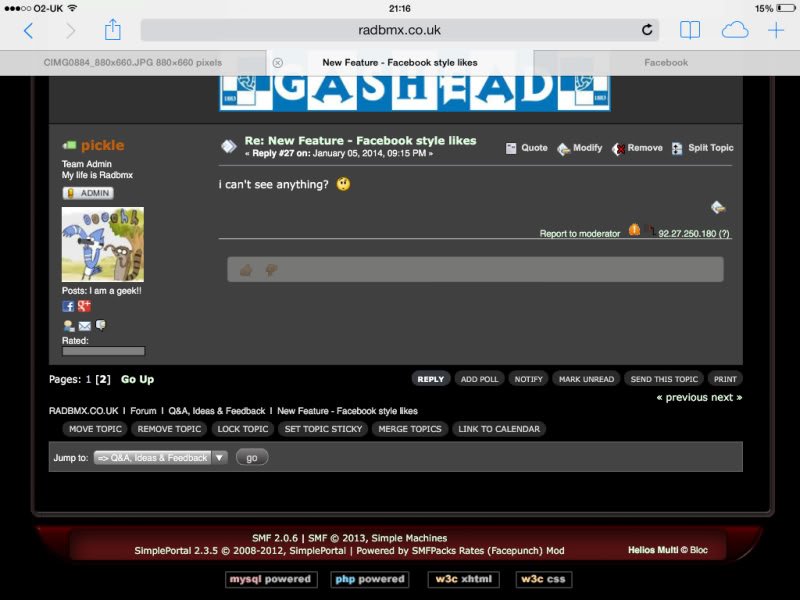Click the quick modify icon below post
800x600 pixels.
[x=718, y=207]
